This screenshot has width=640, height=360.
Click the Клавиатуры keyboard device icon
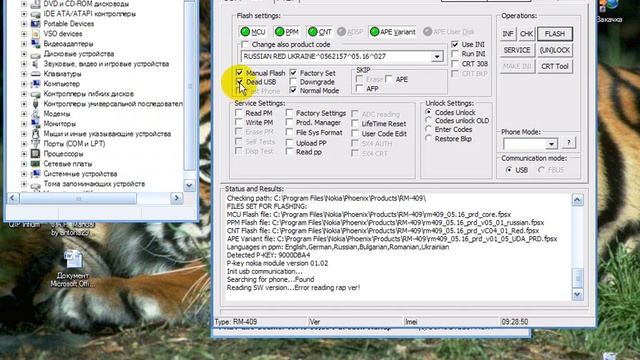pyautogui.click(x=36, y=74)
